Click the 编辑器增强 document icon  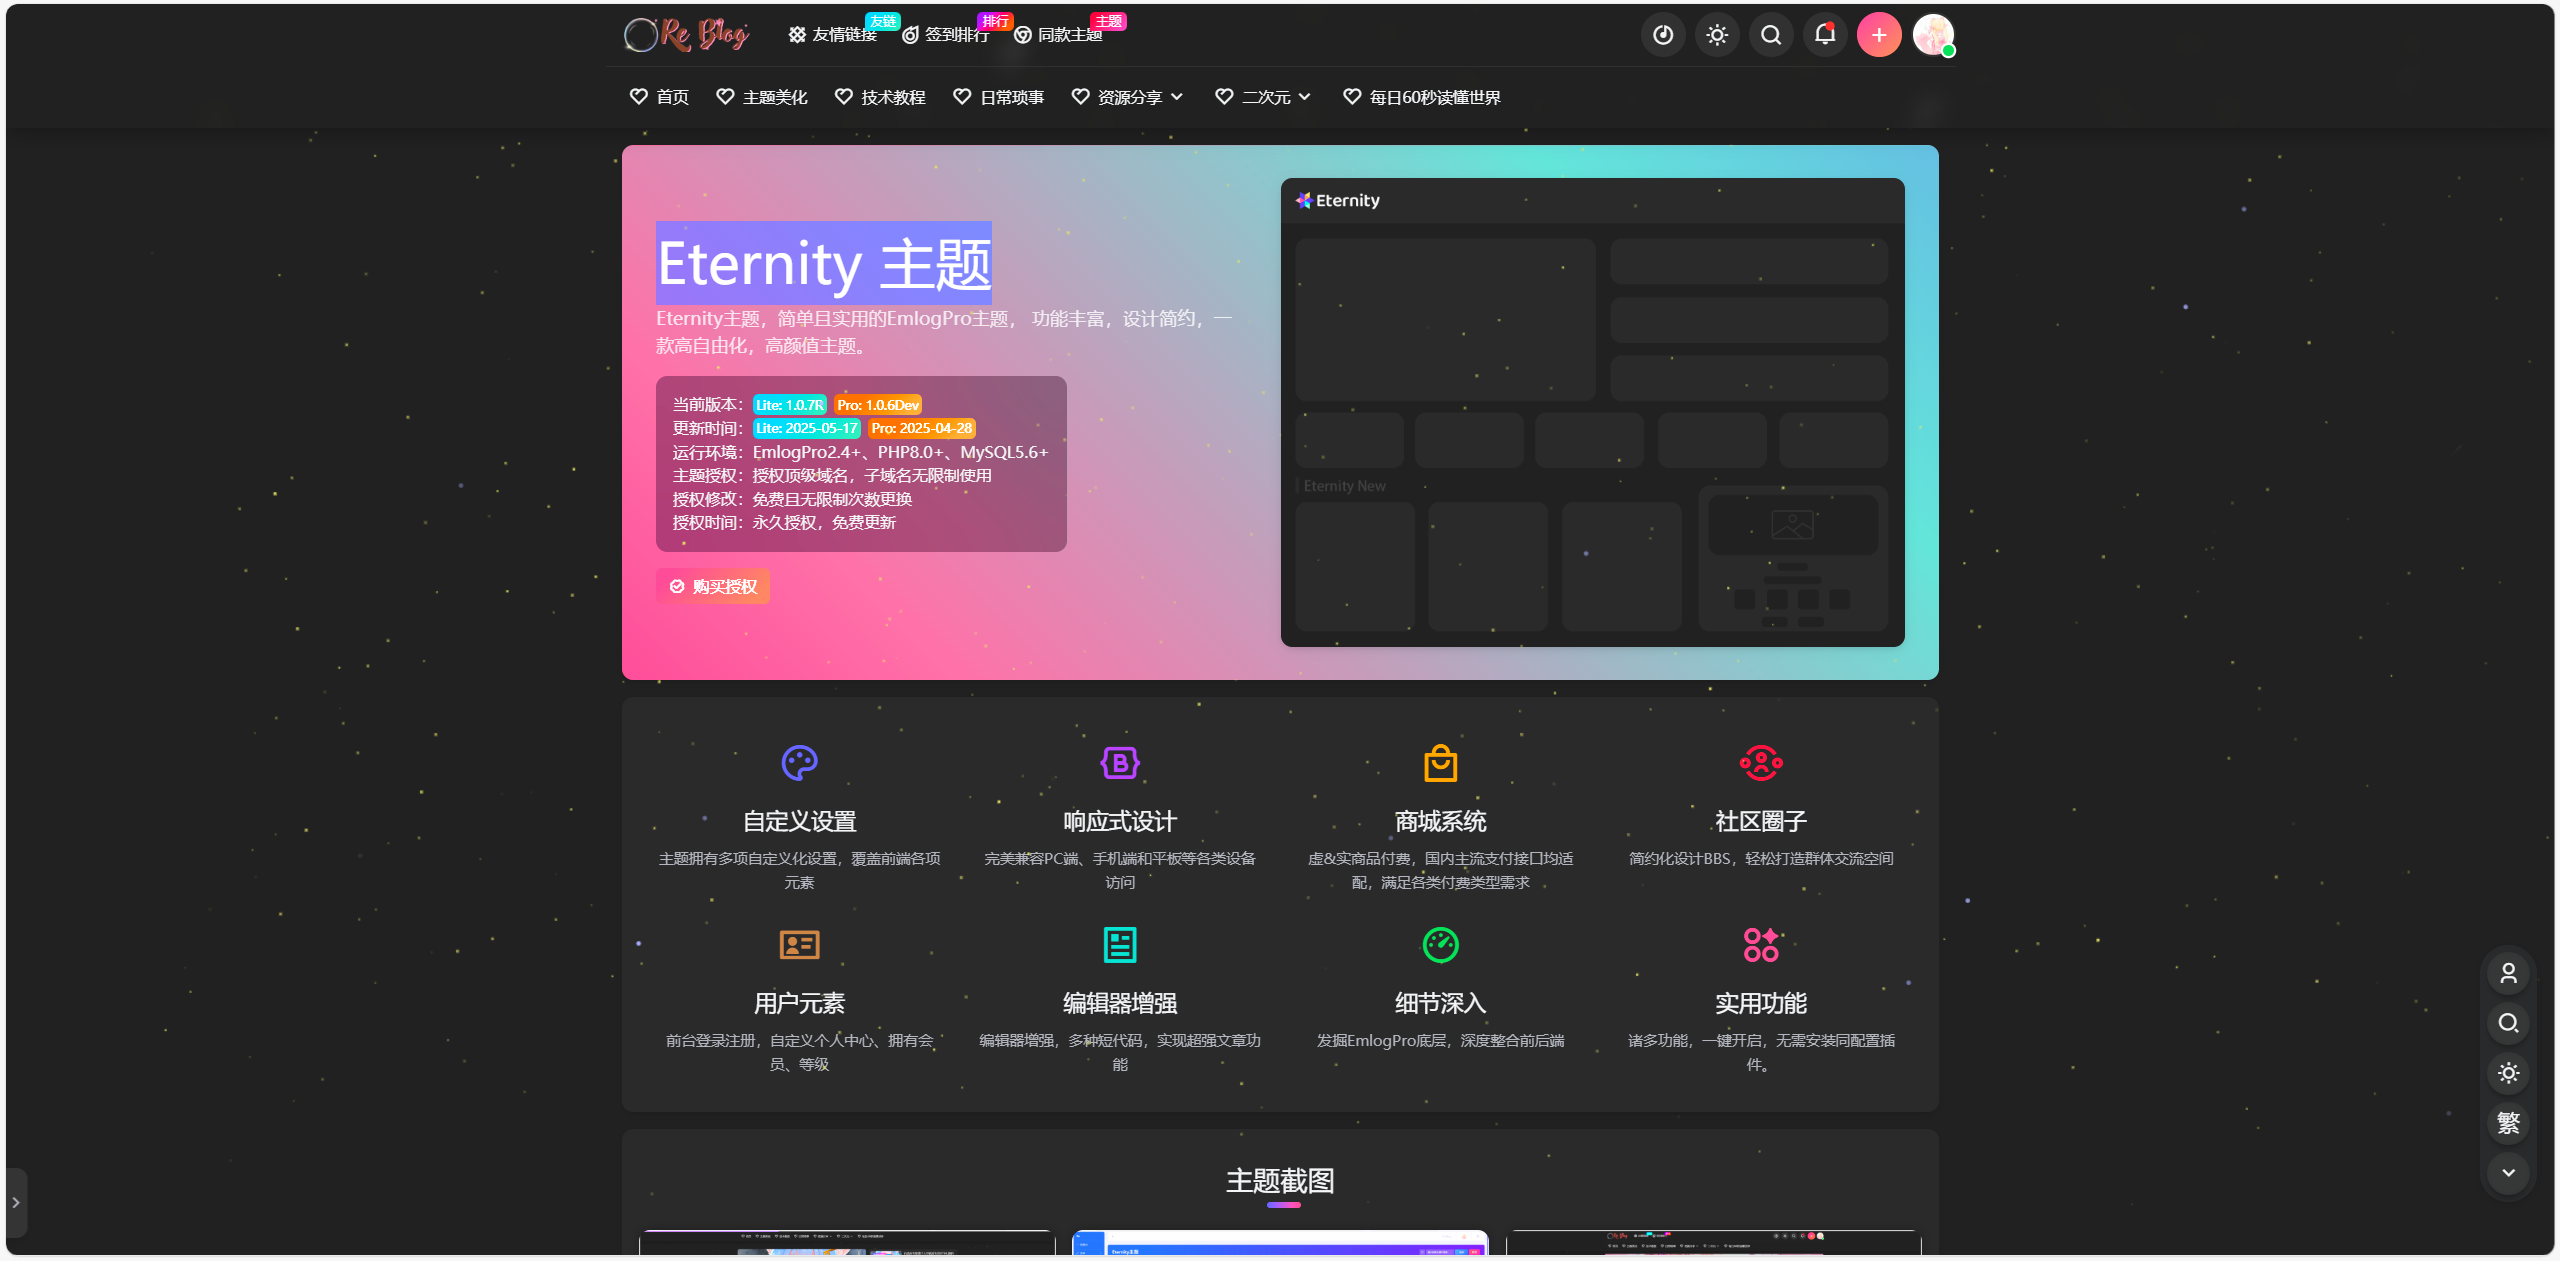[1120, 945]
